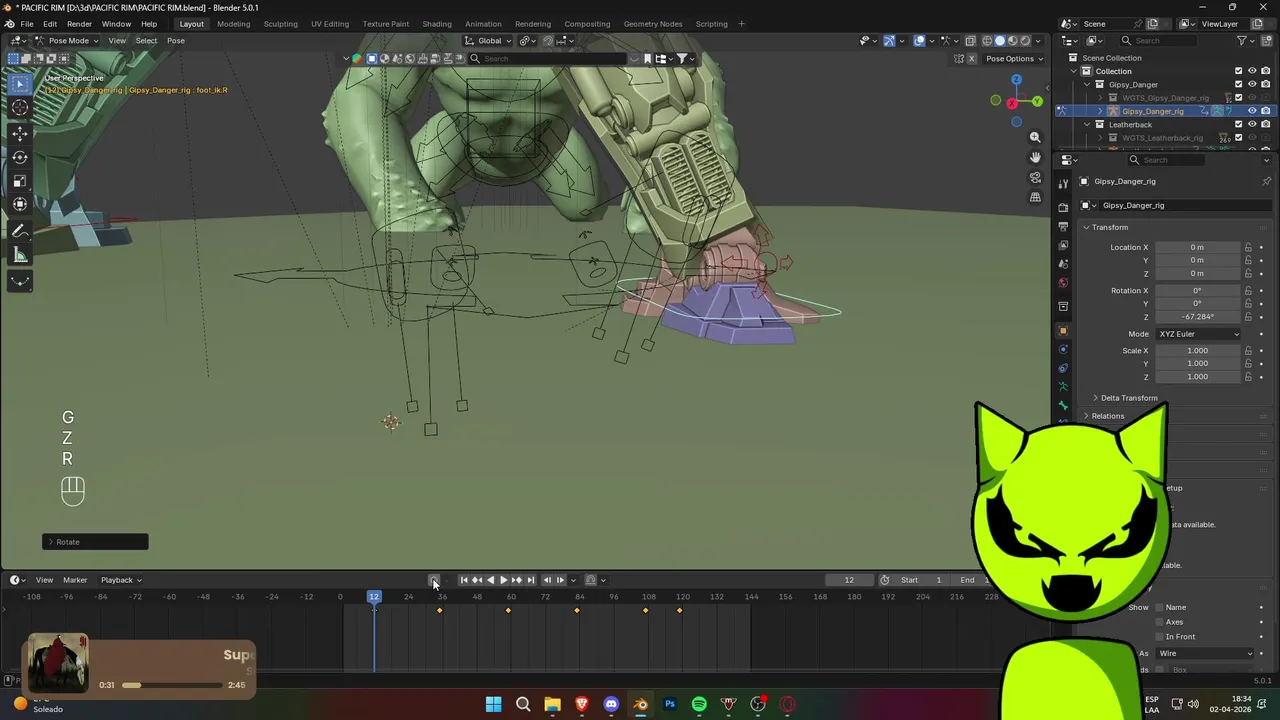Open the Render properties tab
The height and width of the screenshot is (720, 1280).
1063,208
